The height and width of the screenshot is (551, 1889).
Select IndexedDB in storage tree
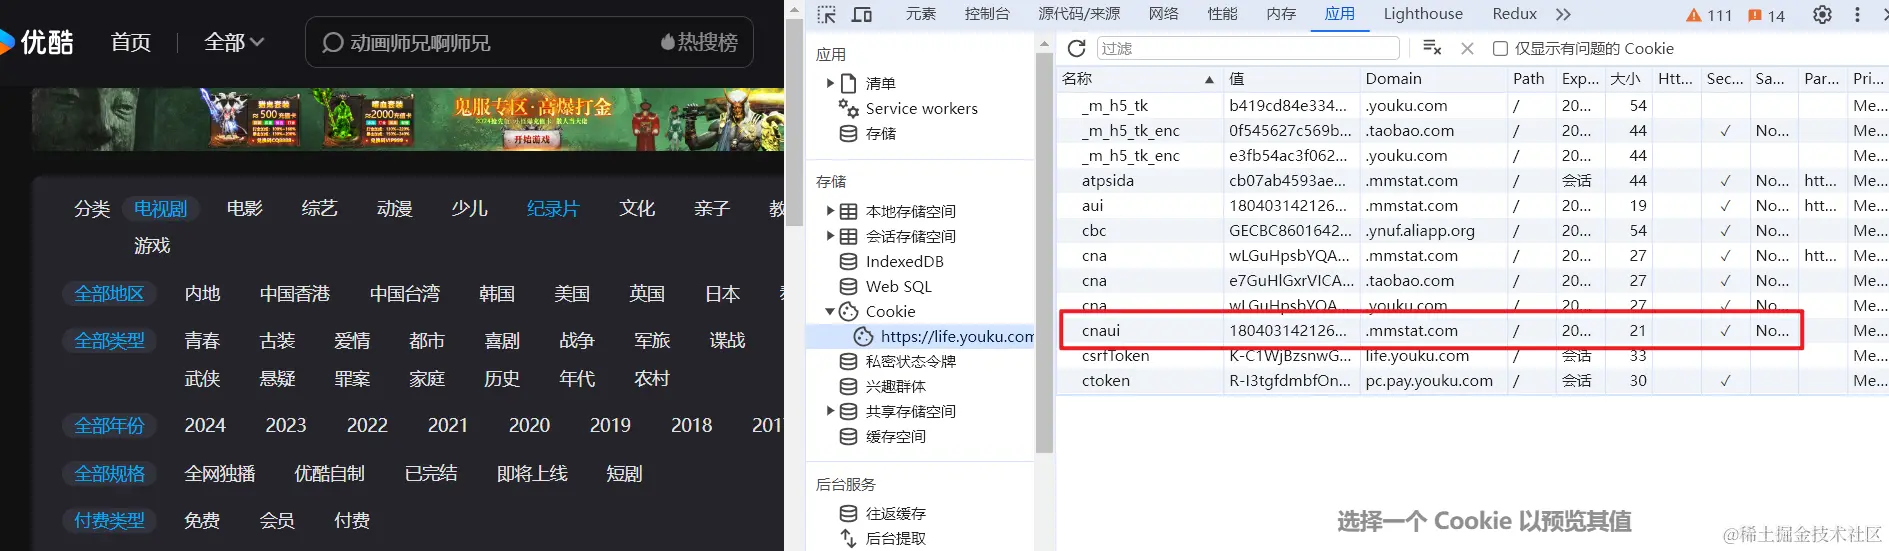pos(904,261)
